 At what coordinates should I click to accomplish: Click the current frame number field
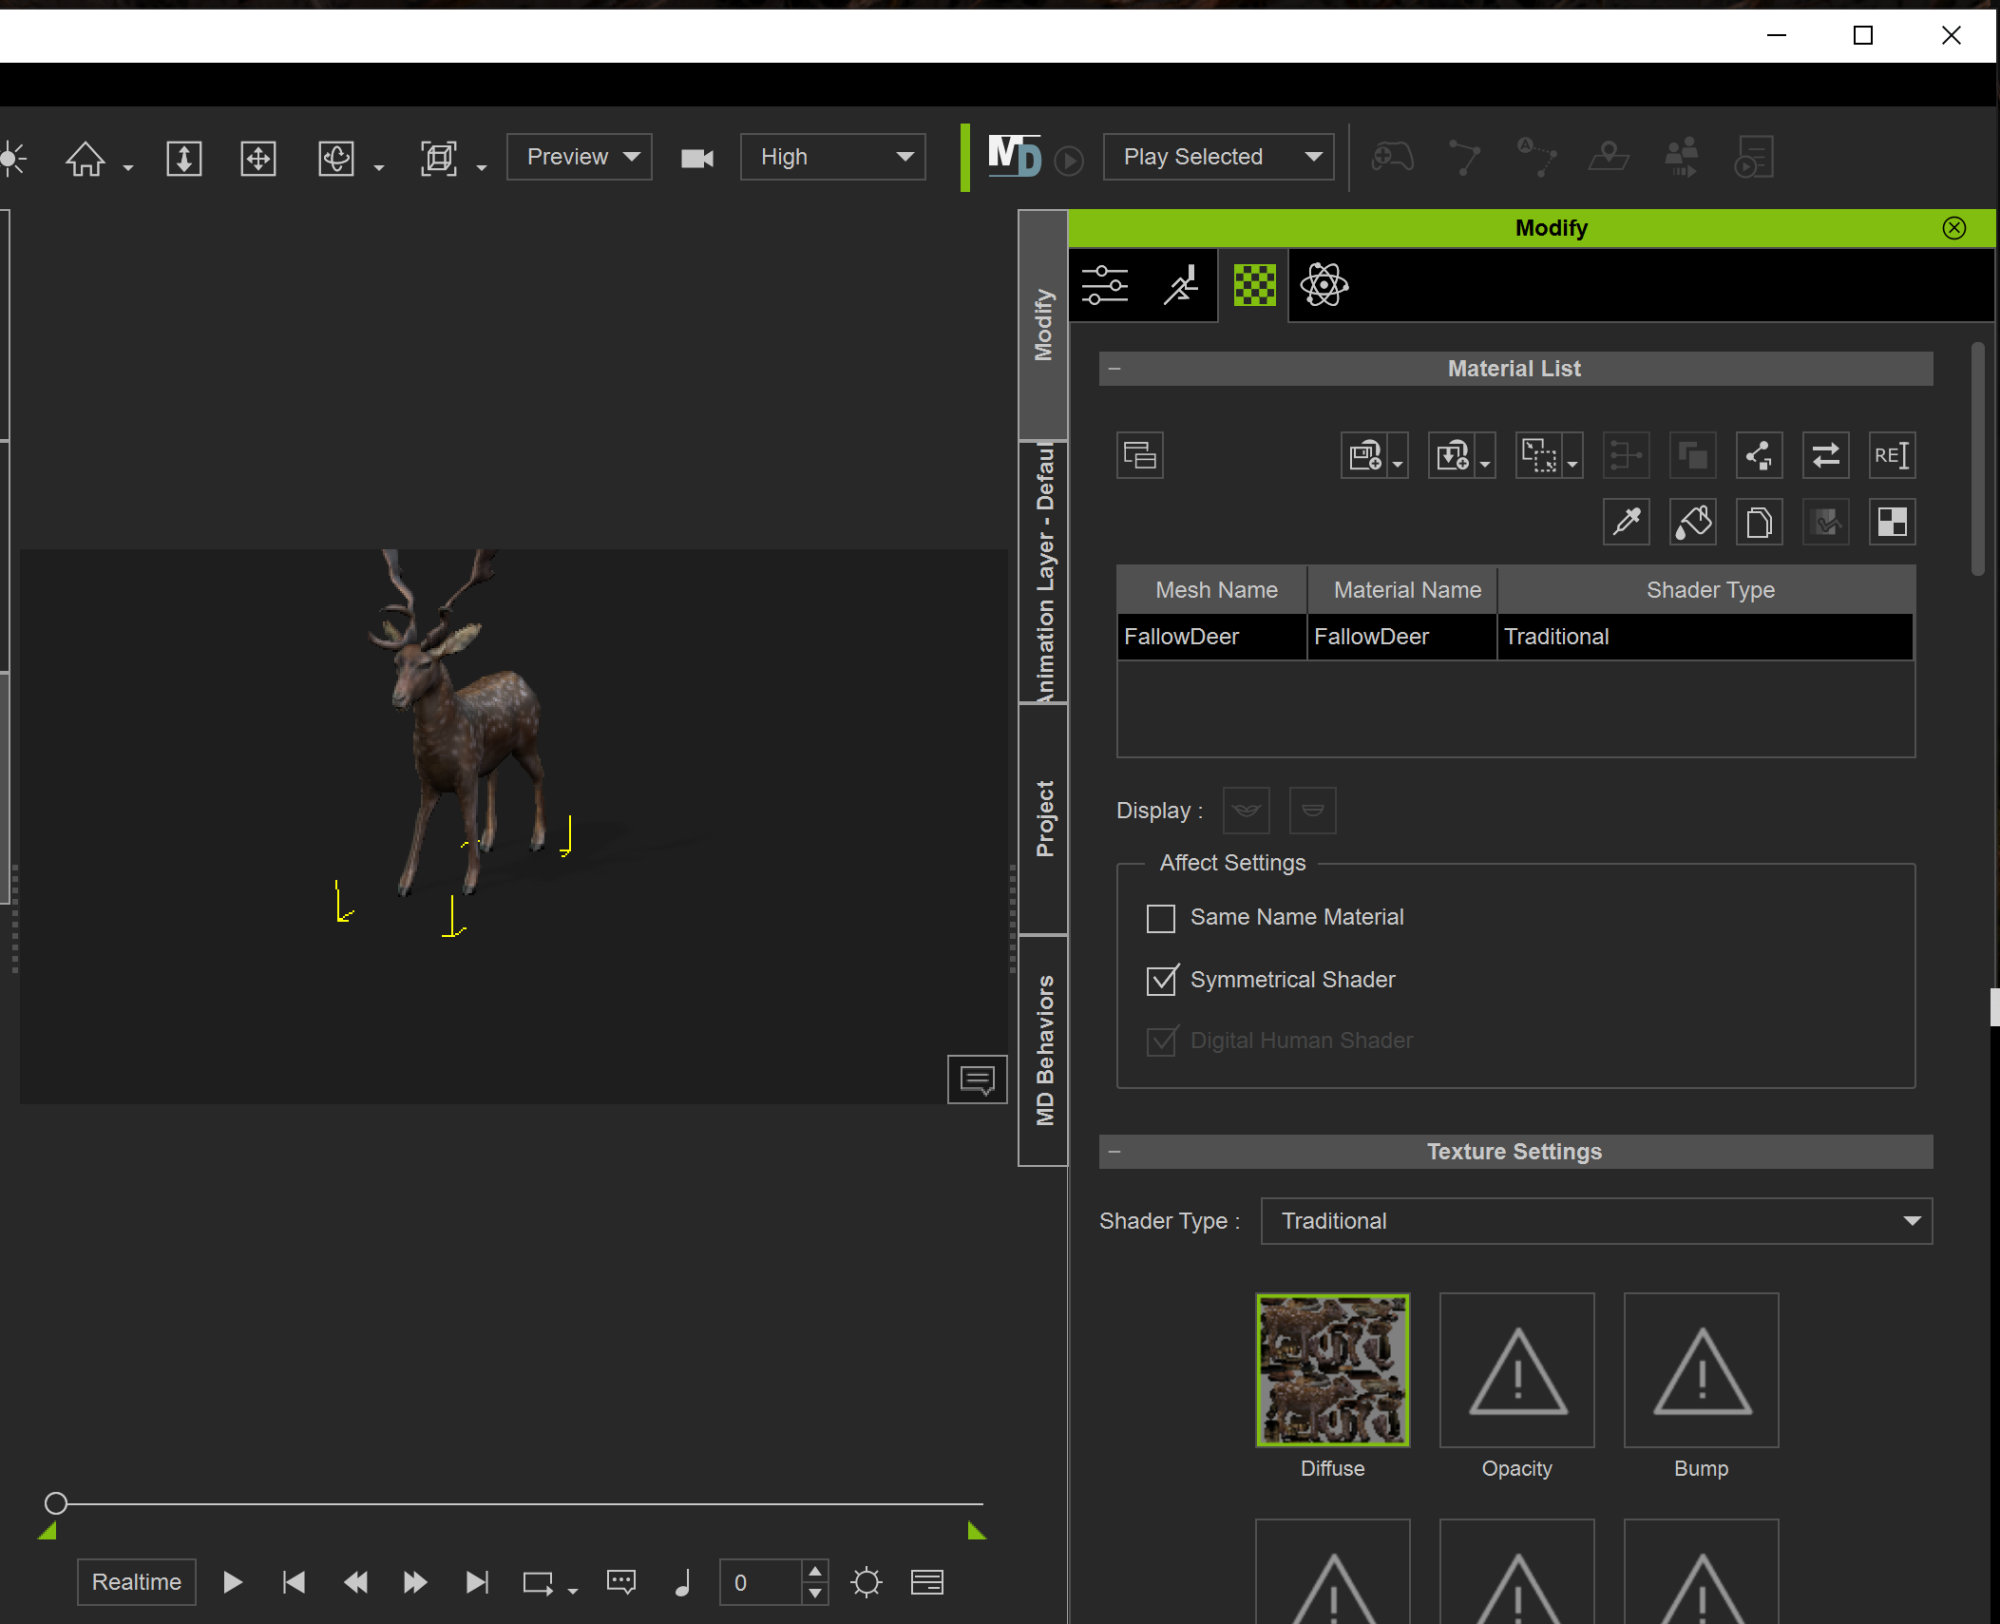tap(761, 1582)
